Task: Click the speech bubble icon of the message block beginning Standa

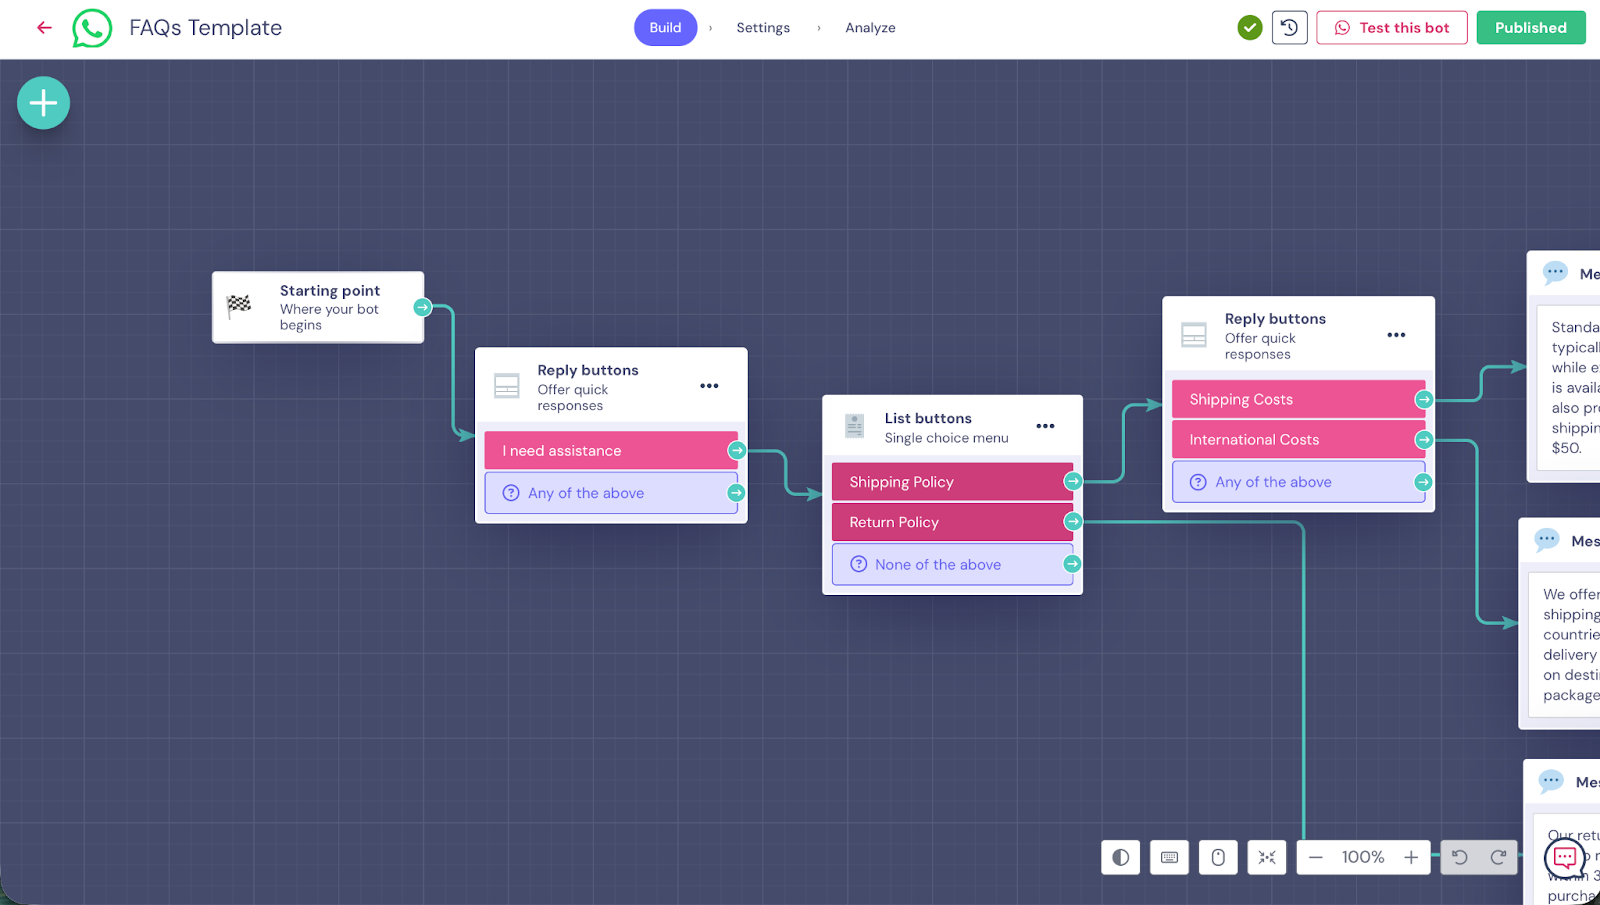Action: [1555, 273]
